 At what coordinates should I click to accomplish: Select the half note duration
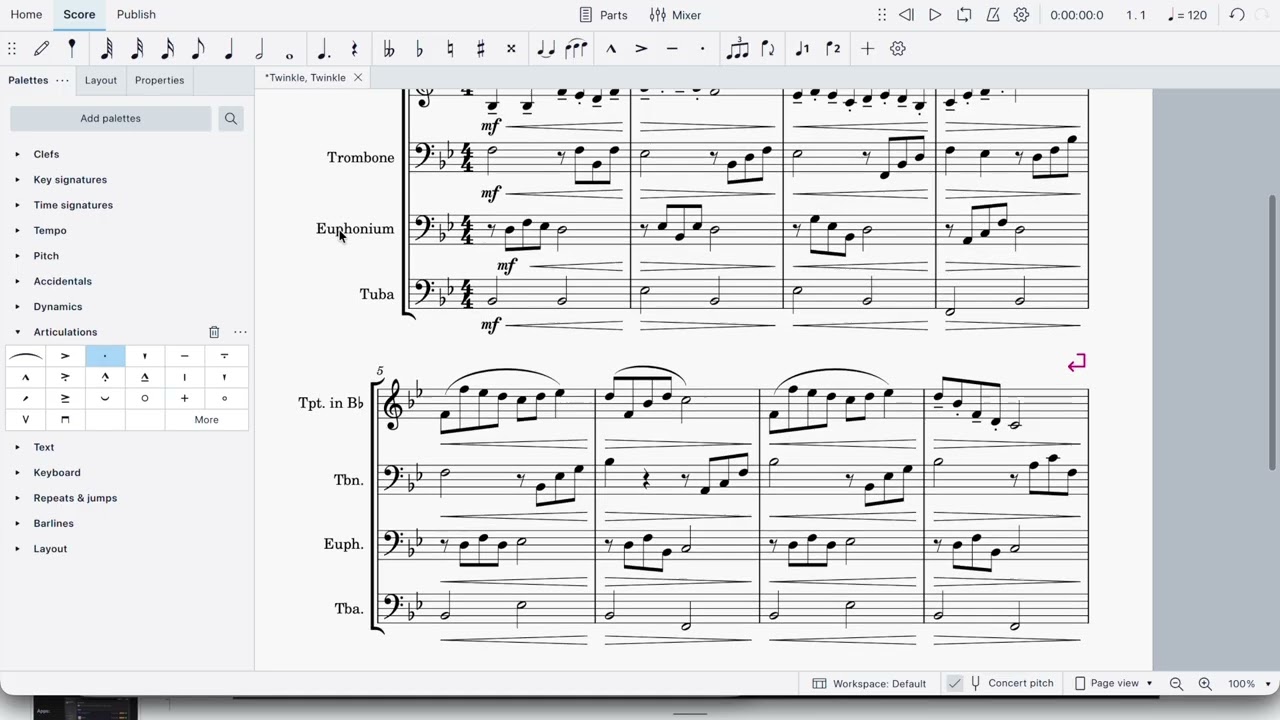[x=260, y=48]
